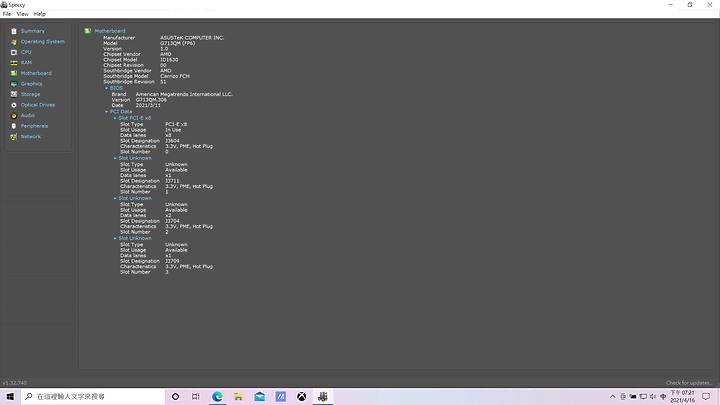Viewport: 720px width, 405px height.
Task: Click the Chipset Model value ID1630
Action: point(169,60)
